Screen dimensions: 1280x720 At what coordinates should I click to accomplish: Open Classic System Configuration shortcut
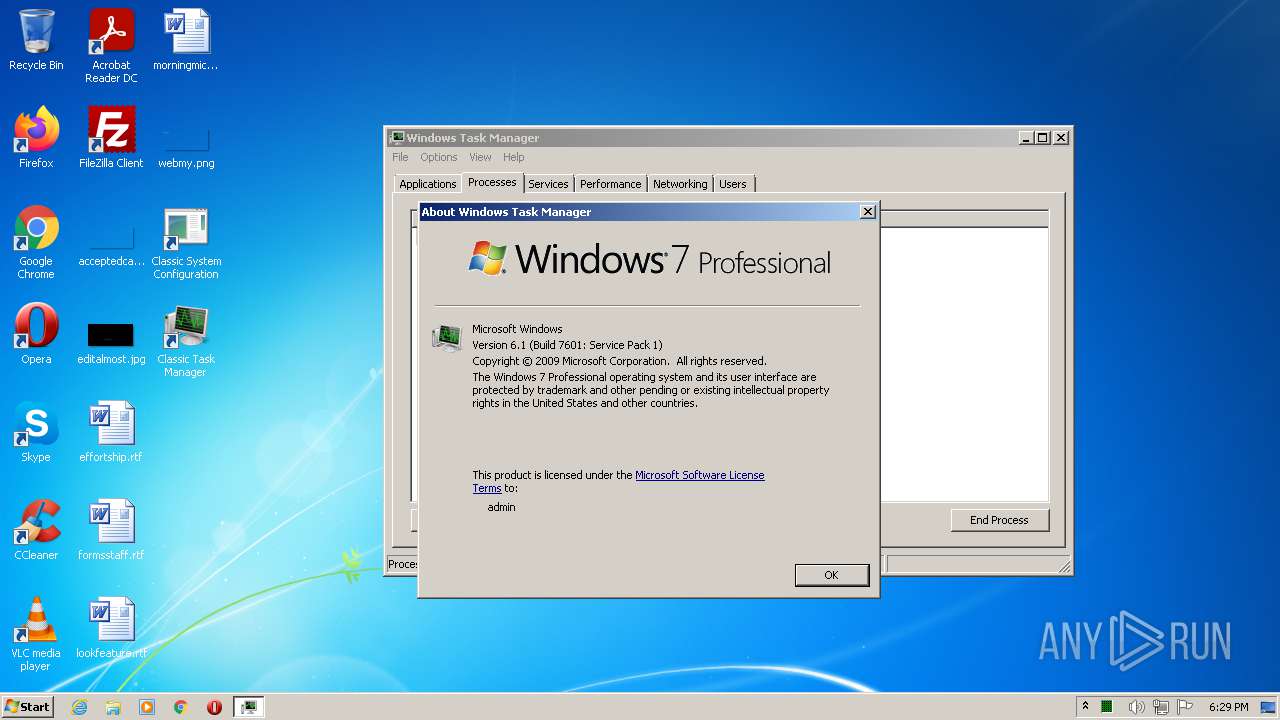[186, 242]
